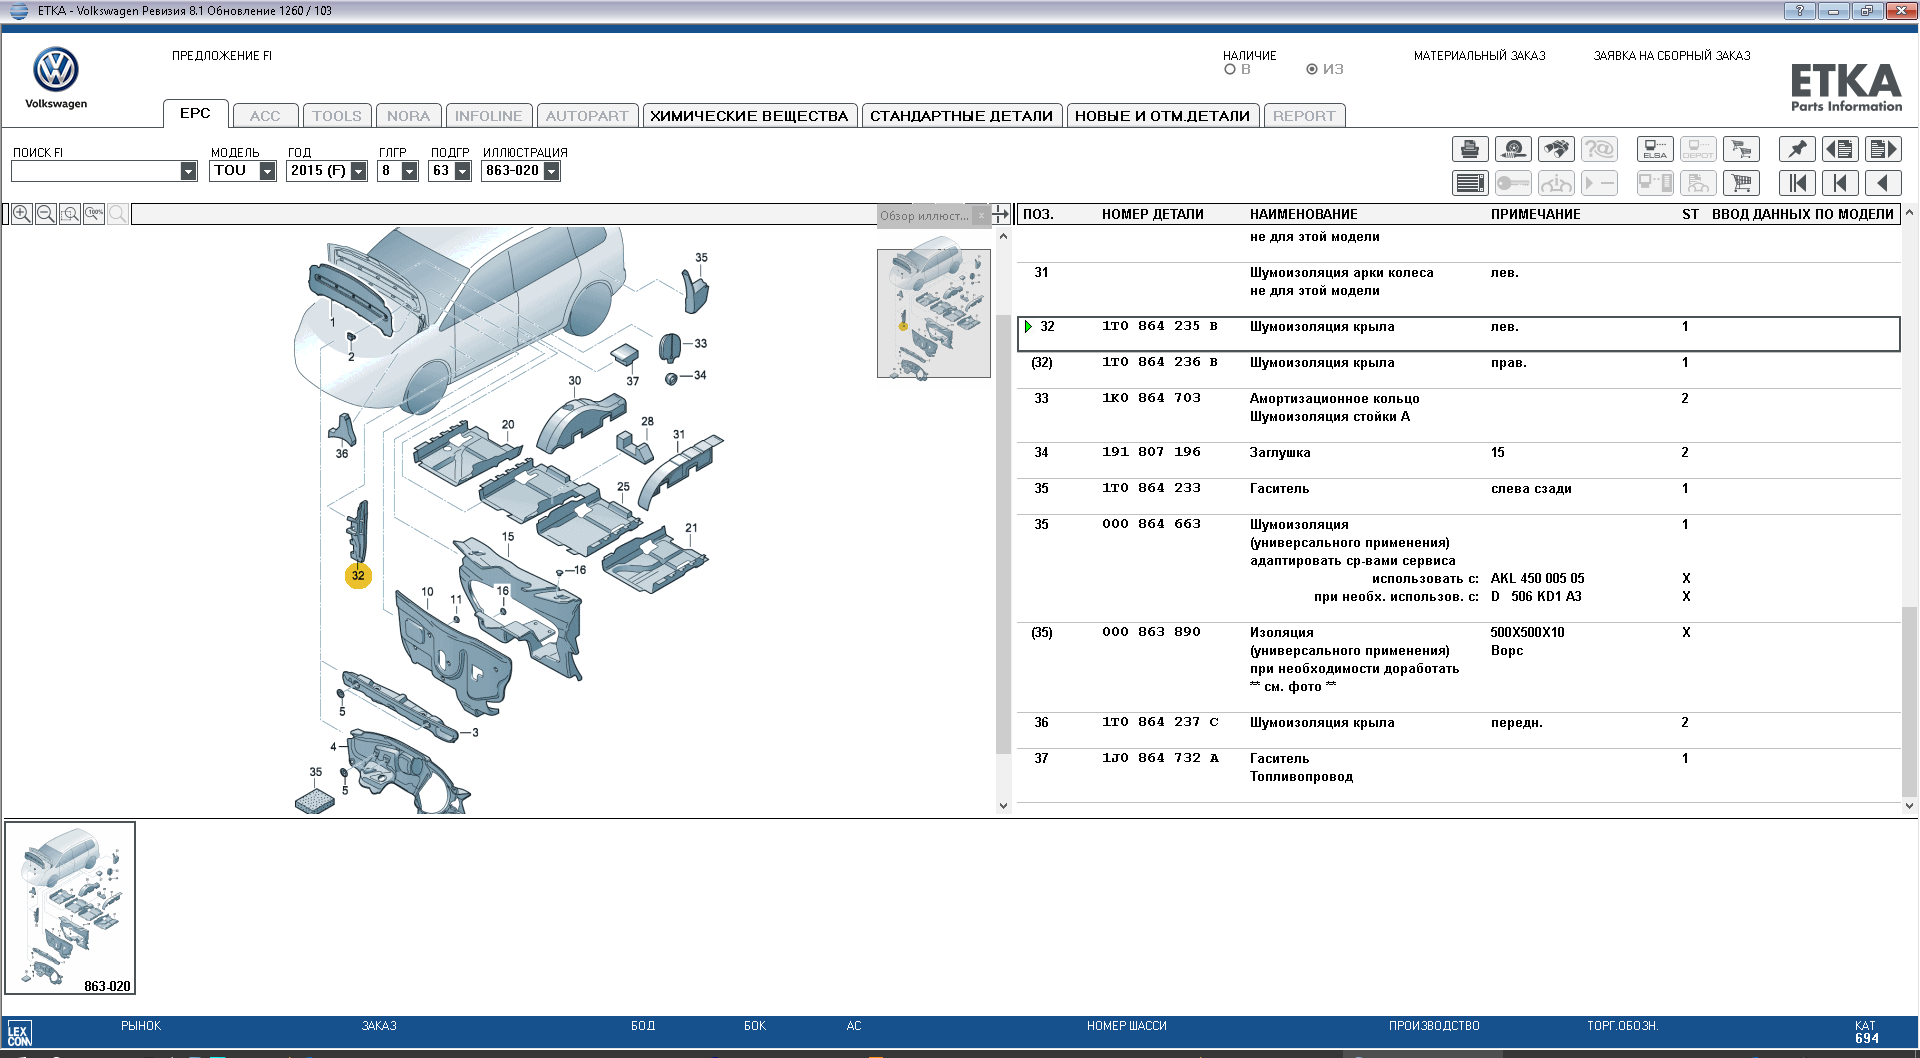Click the 863-020 illustration thumbnail at bottom

70,908
